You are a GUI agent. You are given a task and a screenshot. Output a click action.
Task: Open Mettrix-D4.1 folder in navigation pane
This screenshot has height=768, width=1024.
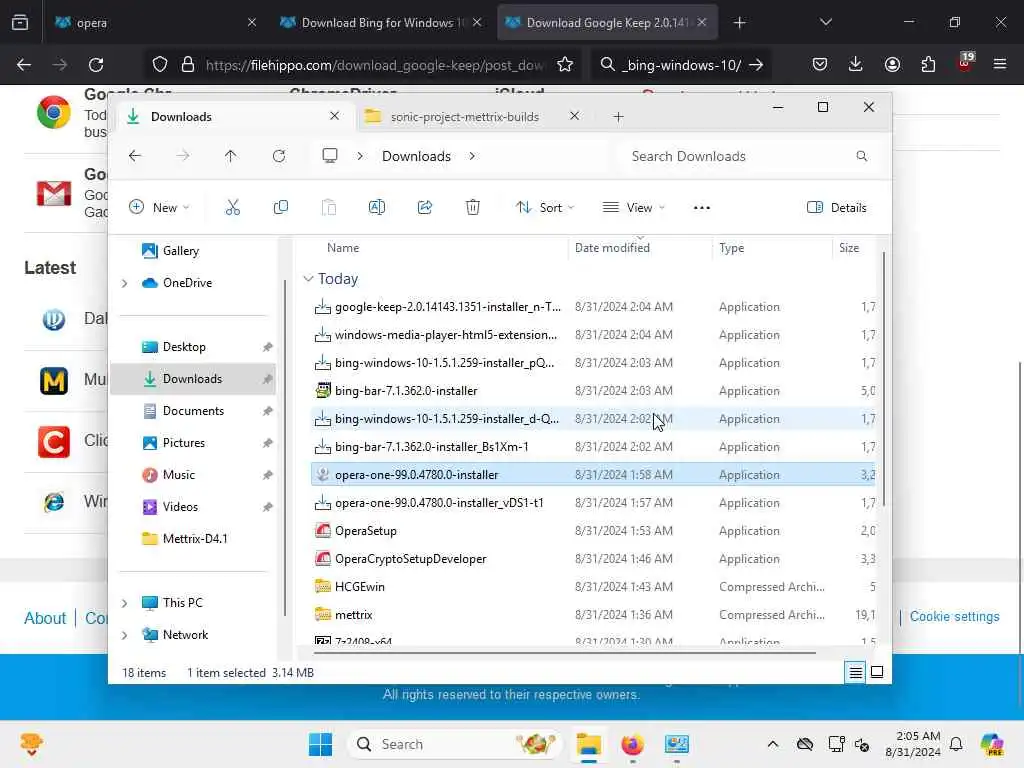(193, 539)
